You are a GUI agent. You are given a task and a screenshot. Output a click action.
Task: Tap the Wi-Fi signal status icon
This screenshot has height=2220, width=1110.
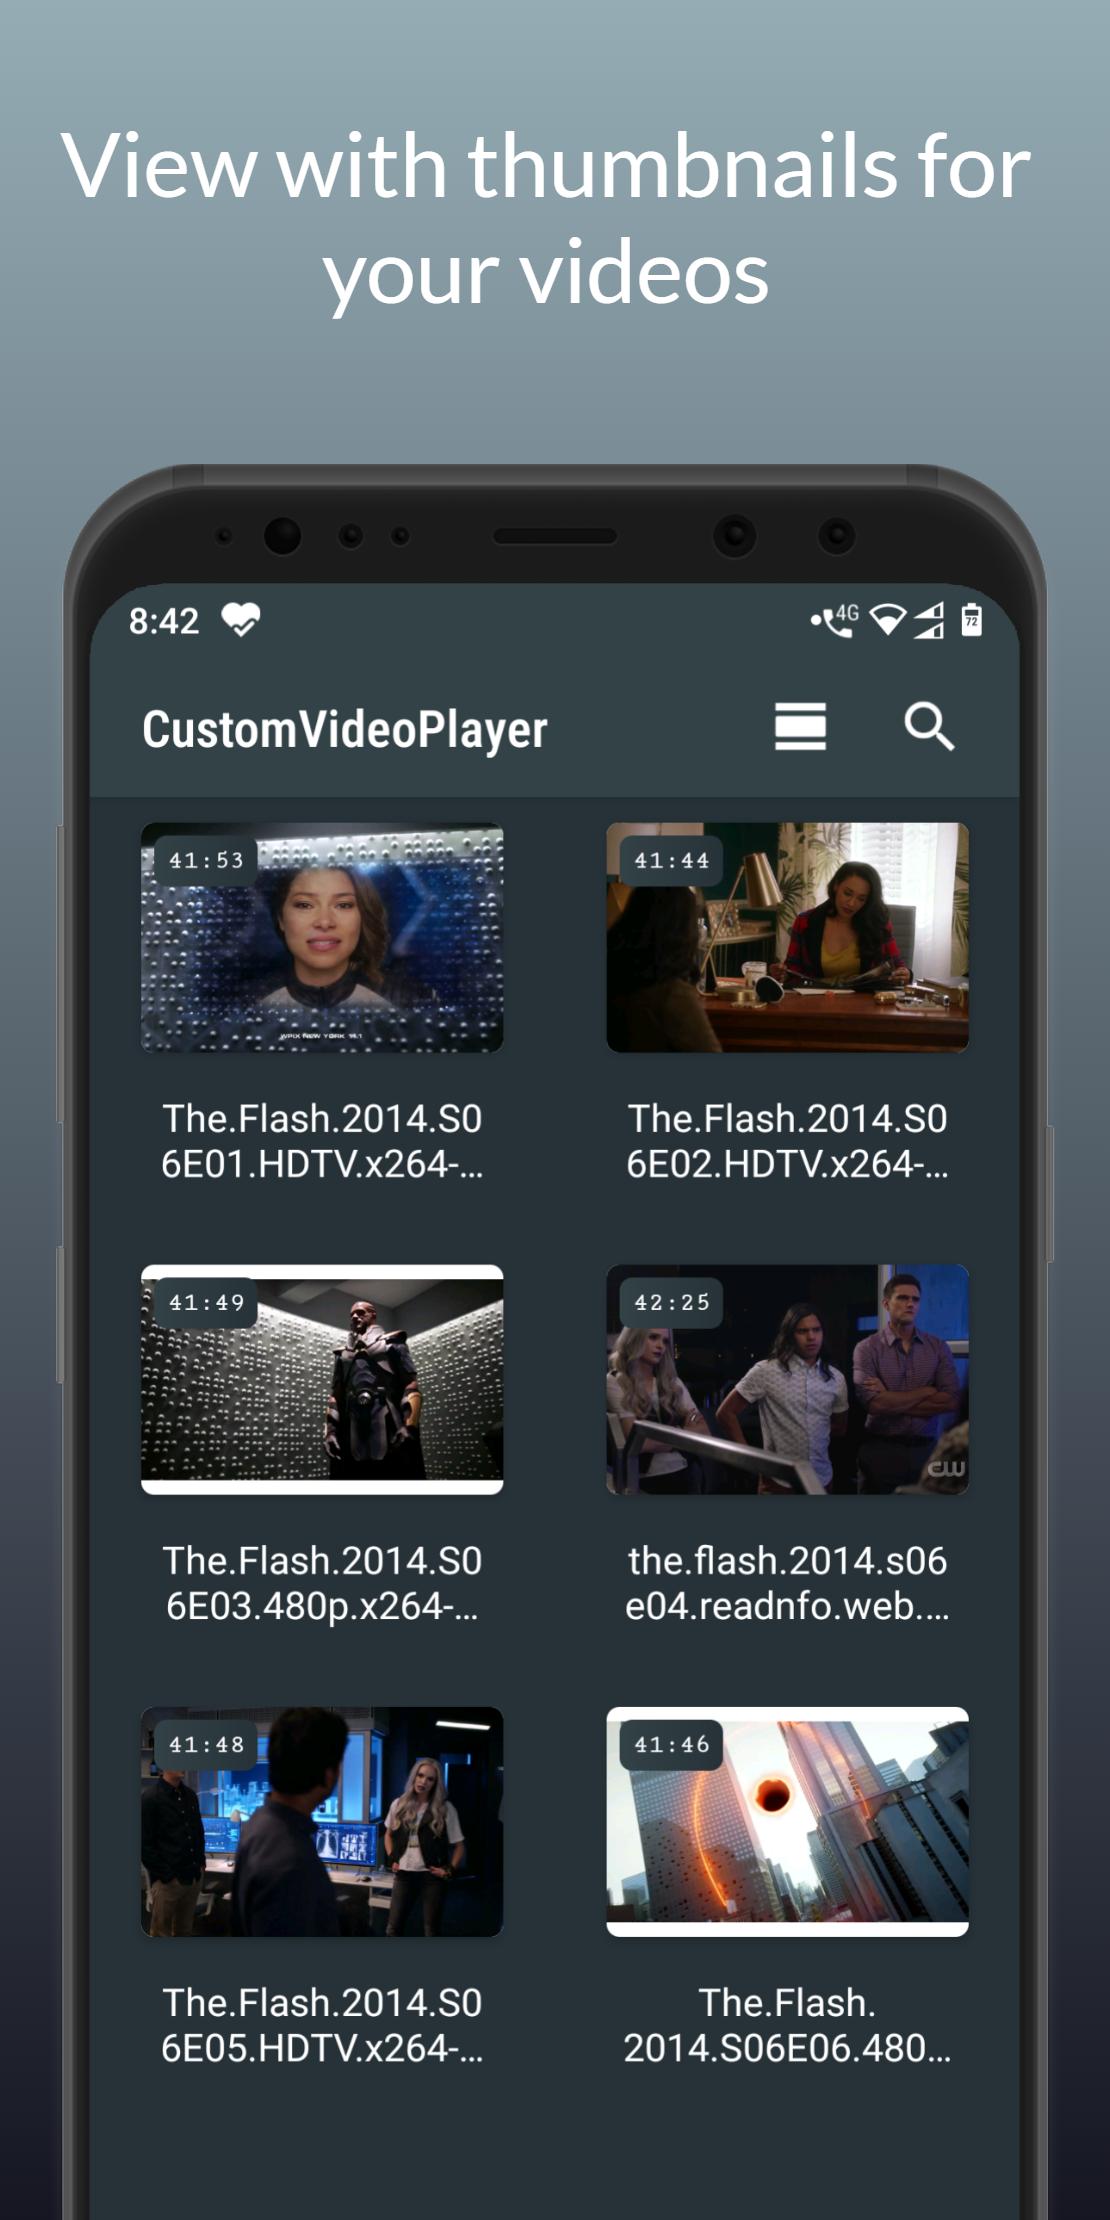coord(887,621)
